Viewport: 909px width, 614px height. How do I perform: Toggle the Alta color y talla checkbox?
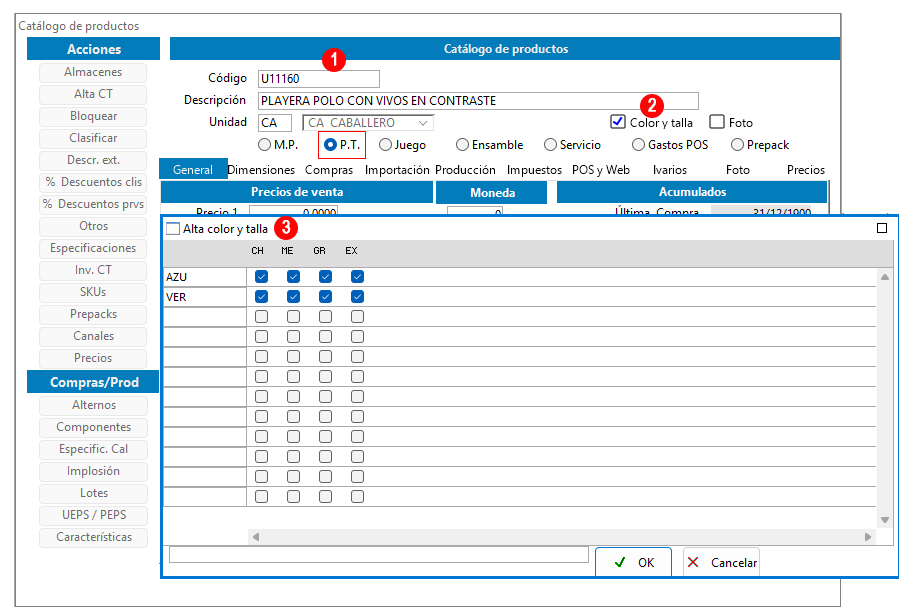pyautogui.click(x=173, y=228)
